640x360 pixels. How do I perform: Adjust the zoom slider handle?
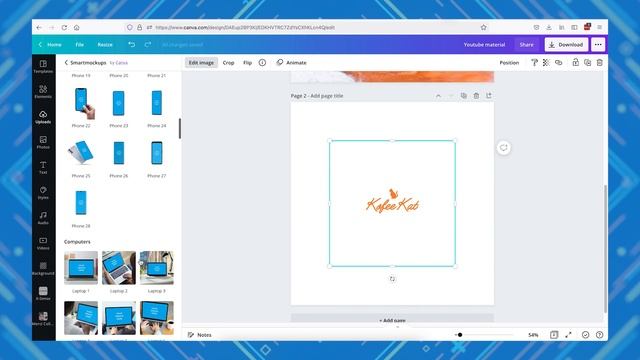point(460,335)
